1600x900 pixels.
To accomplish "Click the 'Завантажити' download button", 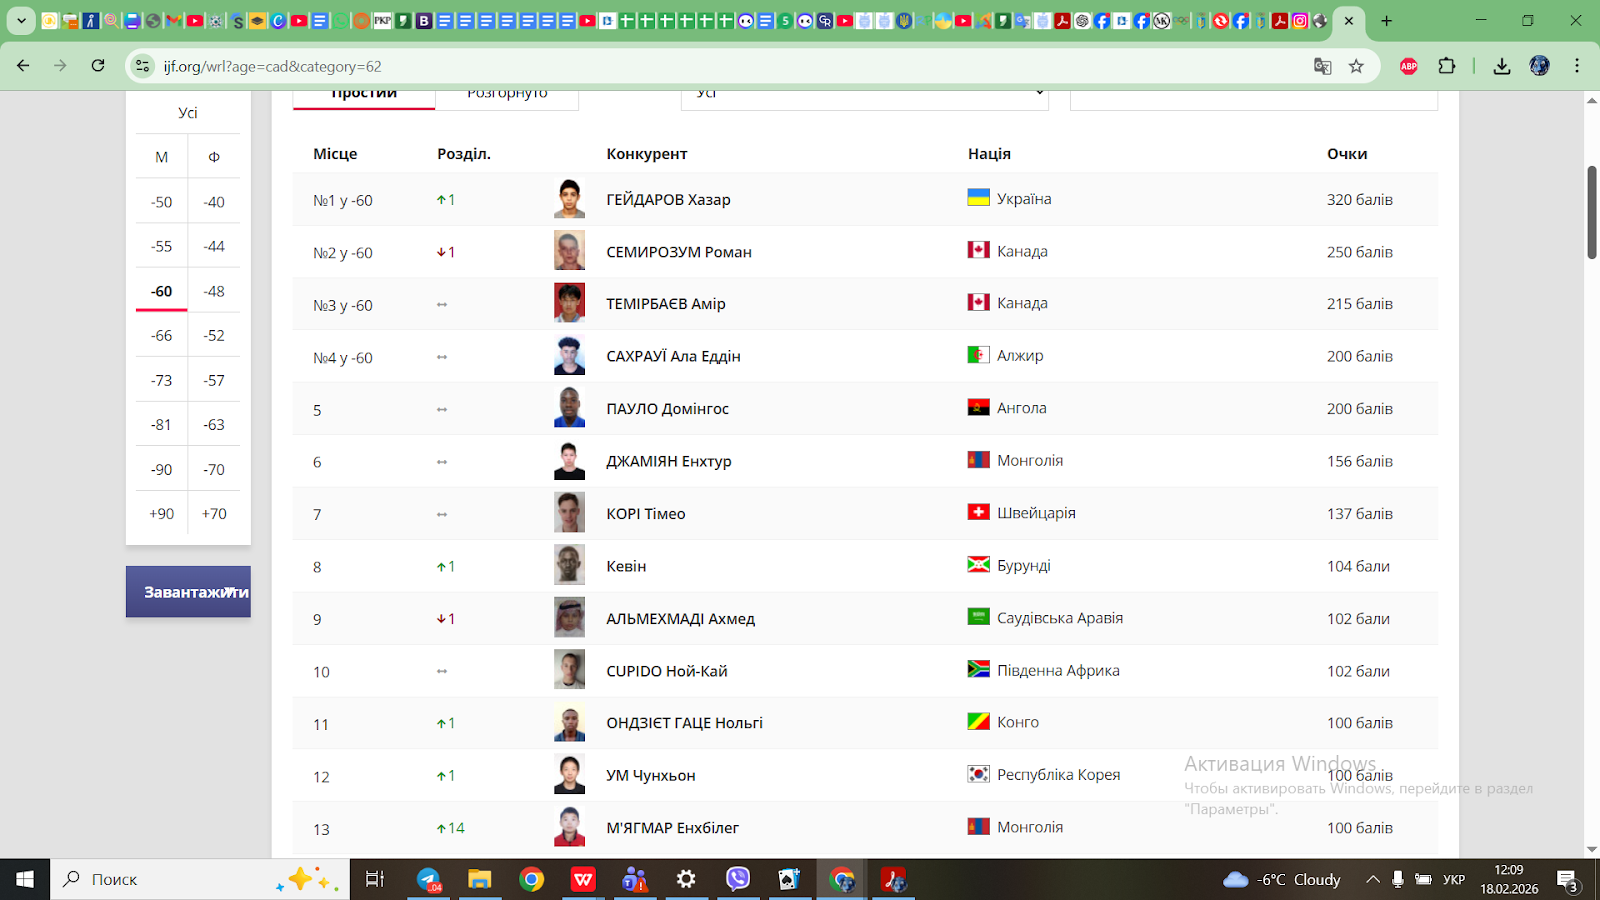I will [x=188, y=592].
